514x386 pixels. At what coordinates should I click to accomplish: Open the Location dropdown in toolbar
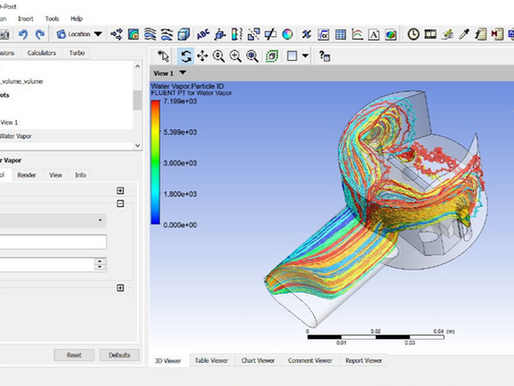point(79,34)
